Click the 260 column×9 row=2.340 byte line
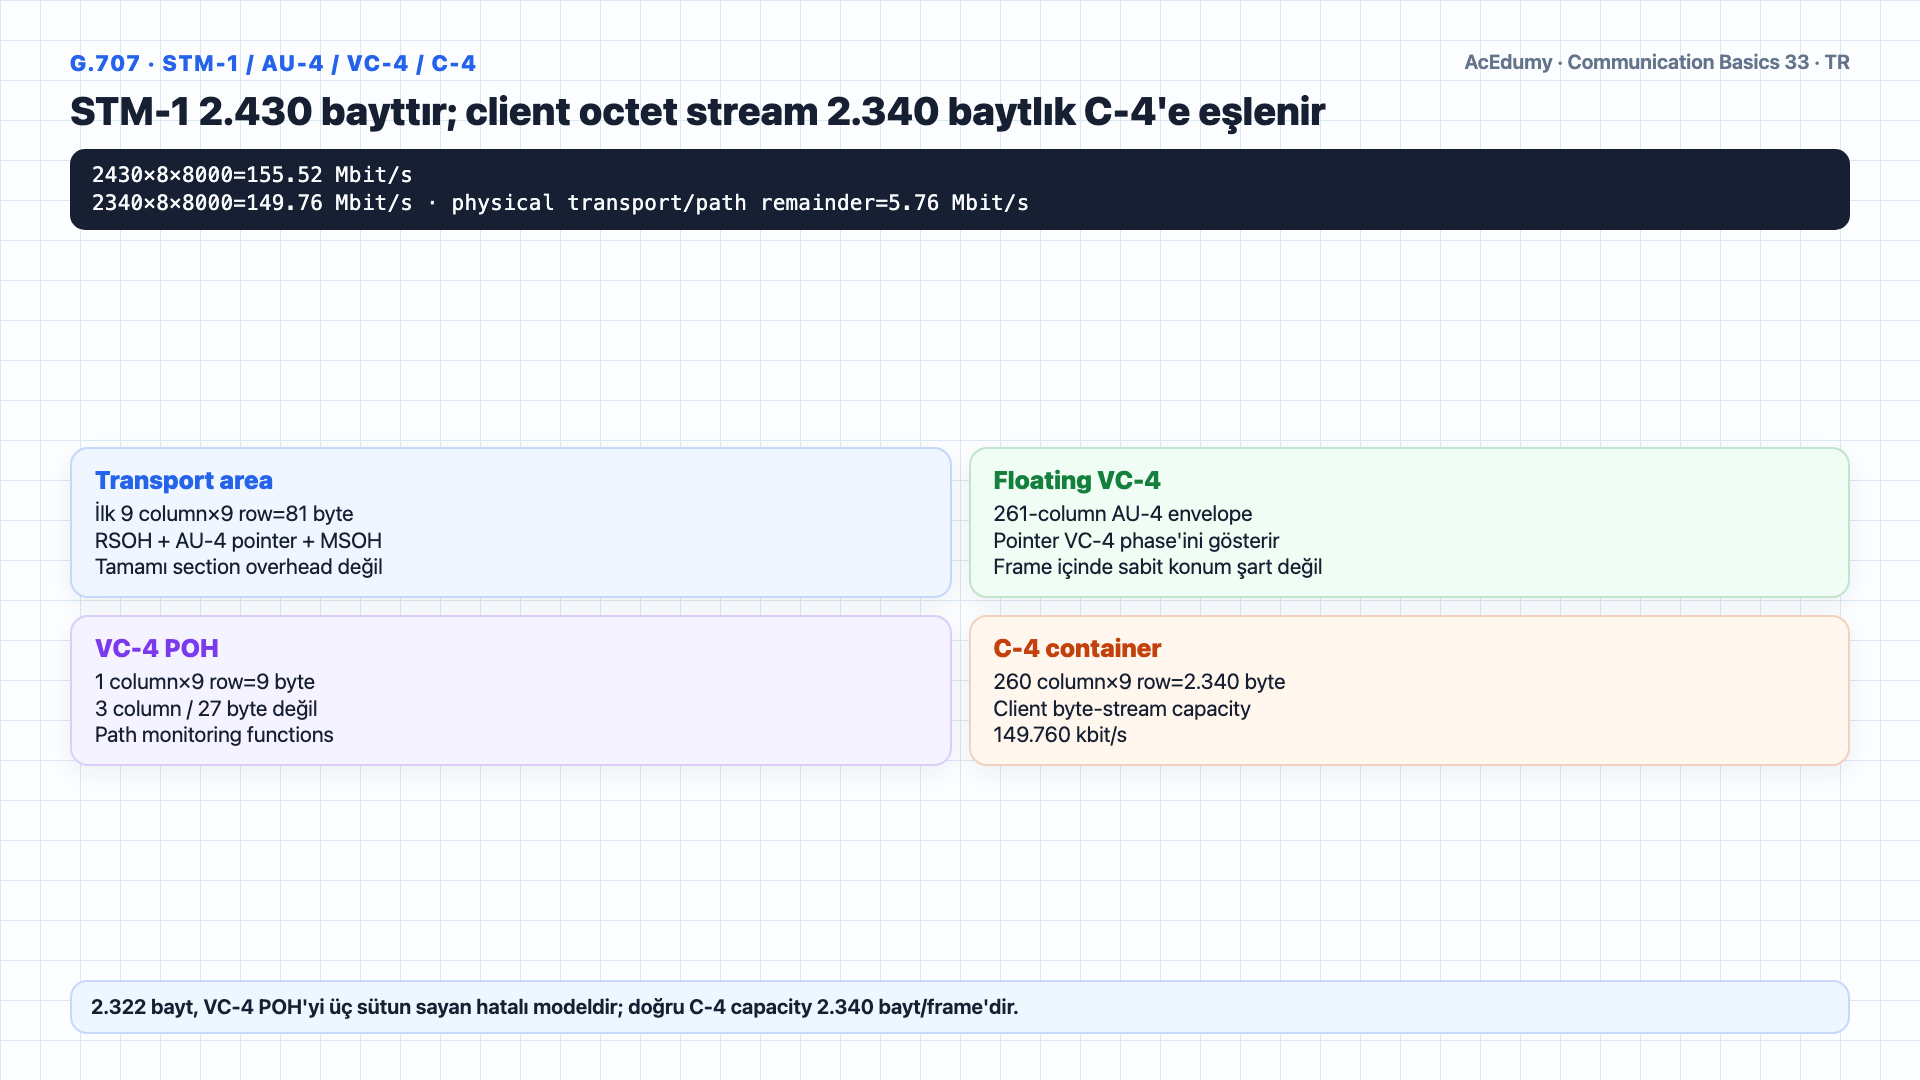Viewport: 1920px width, 1080px height. tap(1139, 682)
